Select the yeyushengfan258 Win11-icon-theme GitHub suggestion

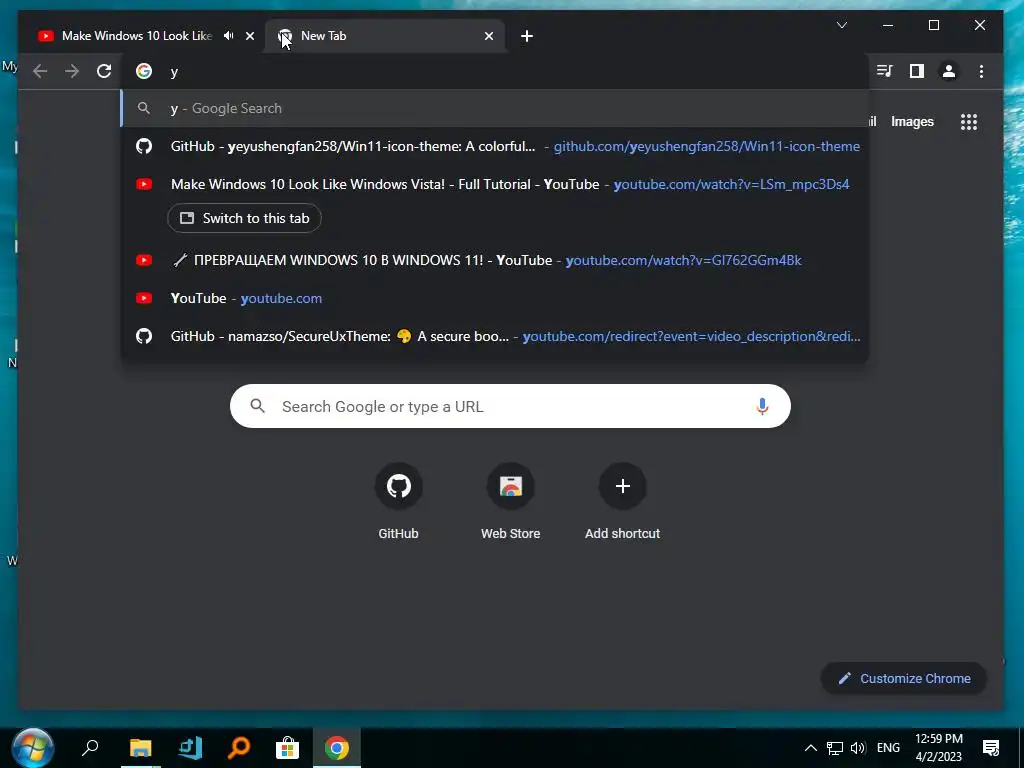click(x=495, y=146)
